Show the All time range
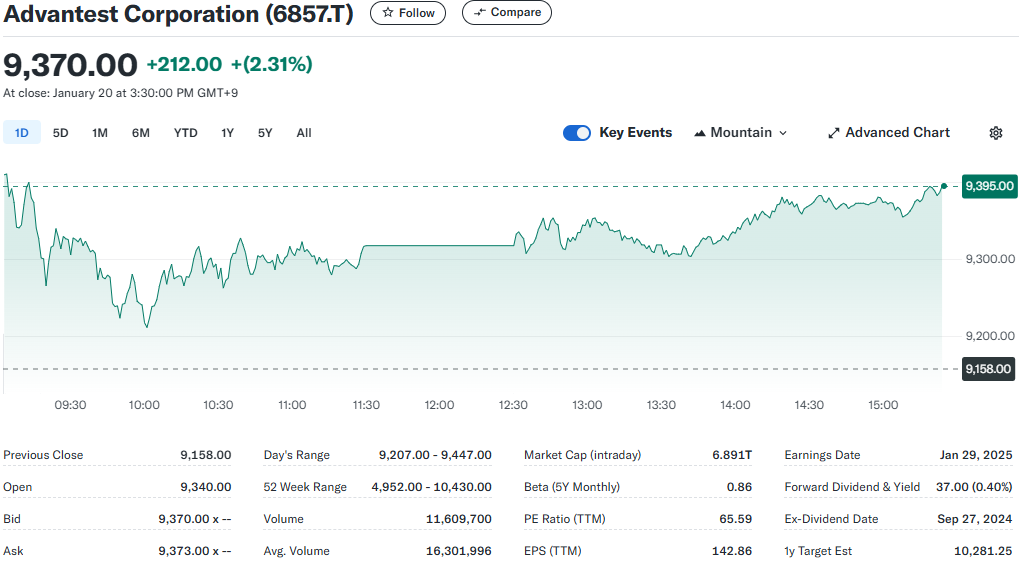The width and height of the screenshot is (1025, 576). coord(304,133)
